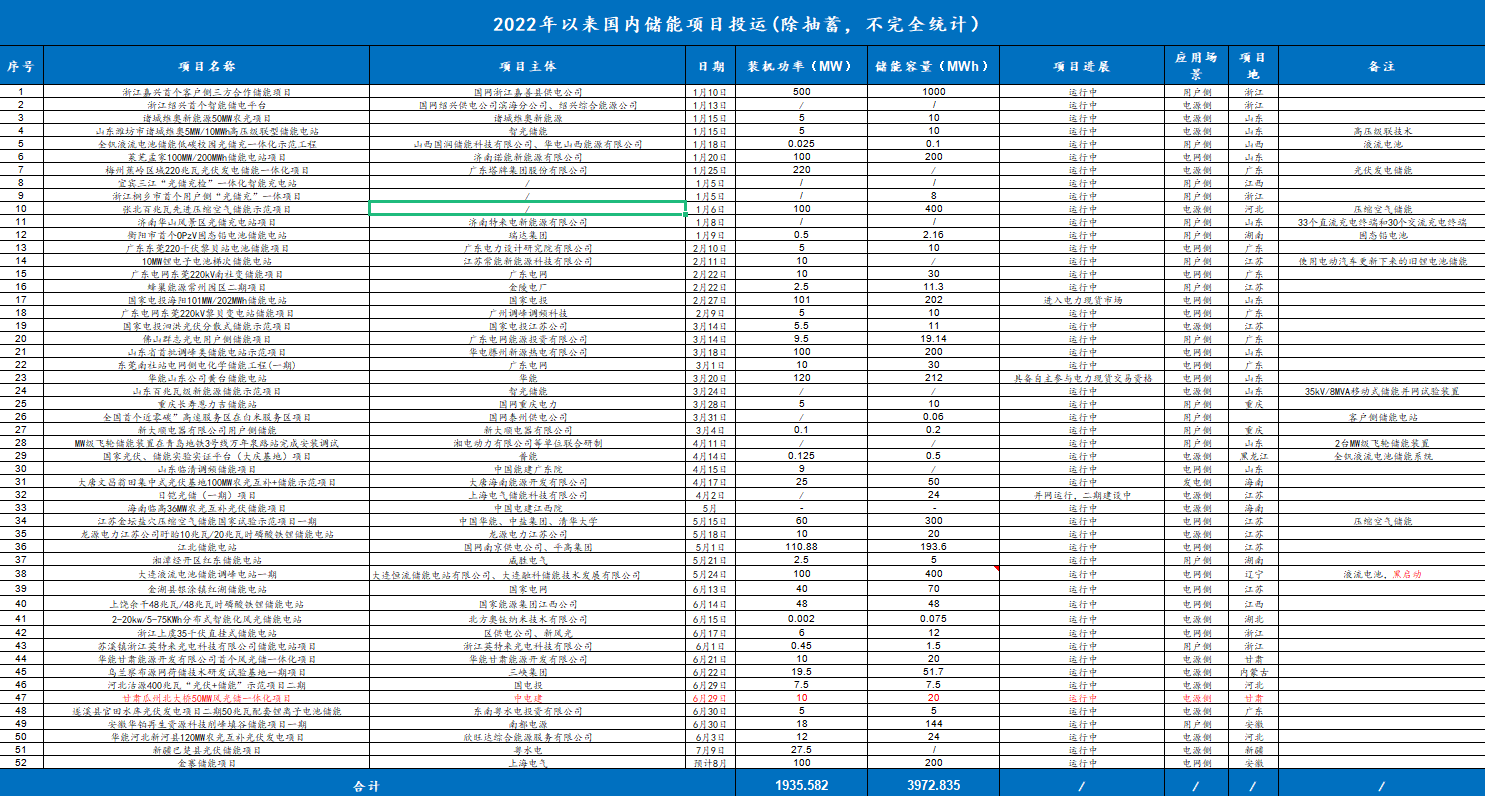Select the 项目地 column header
Image resolution: width=1485 pixels, height=796 pixels.
pos(1253,66)
